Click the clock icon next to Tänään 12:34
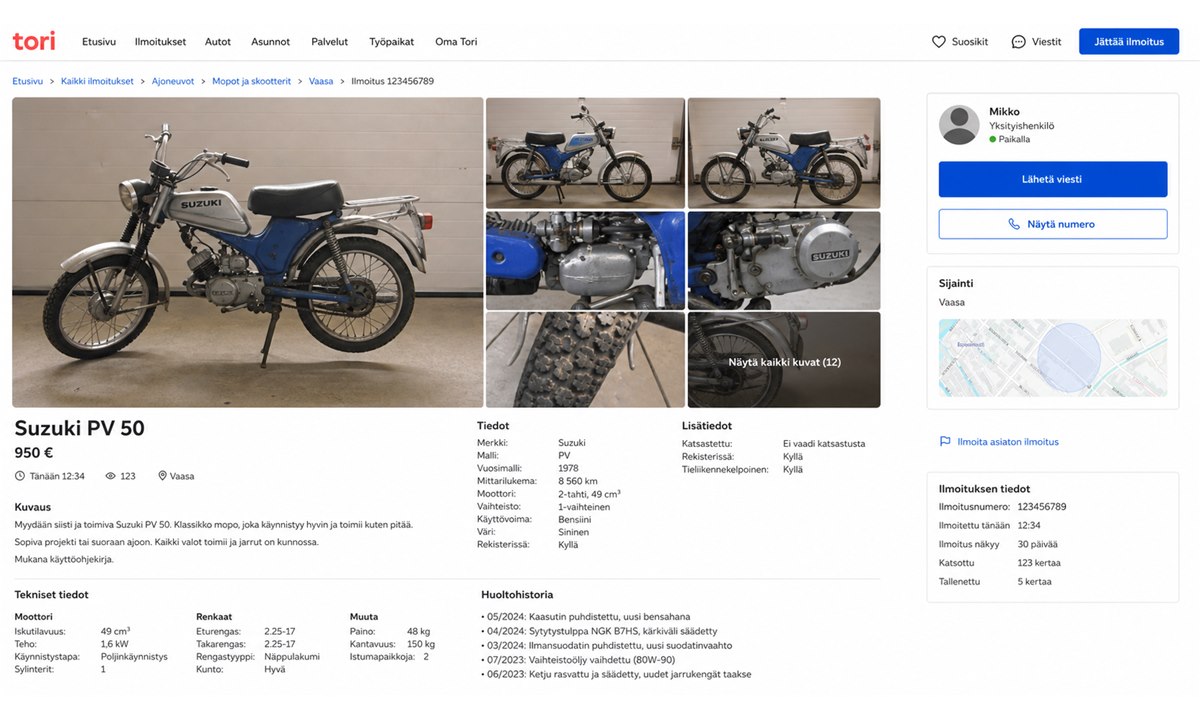 tap(20, 476)
